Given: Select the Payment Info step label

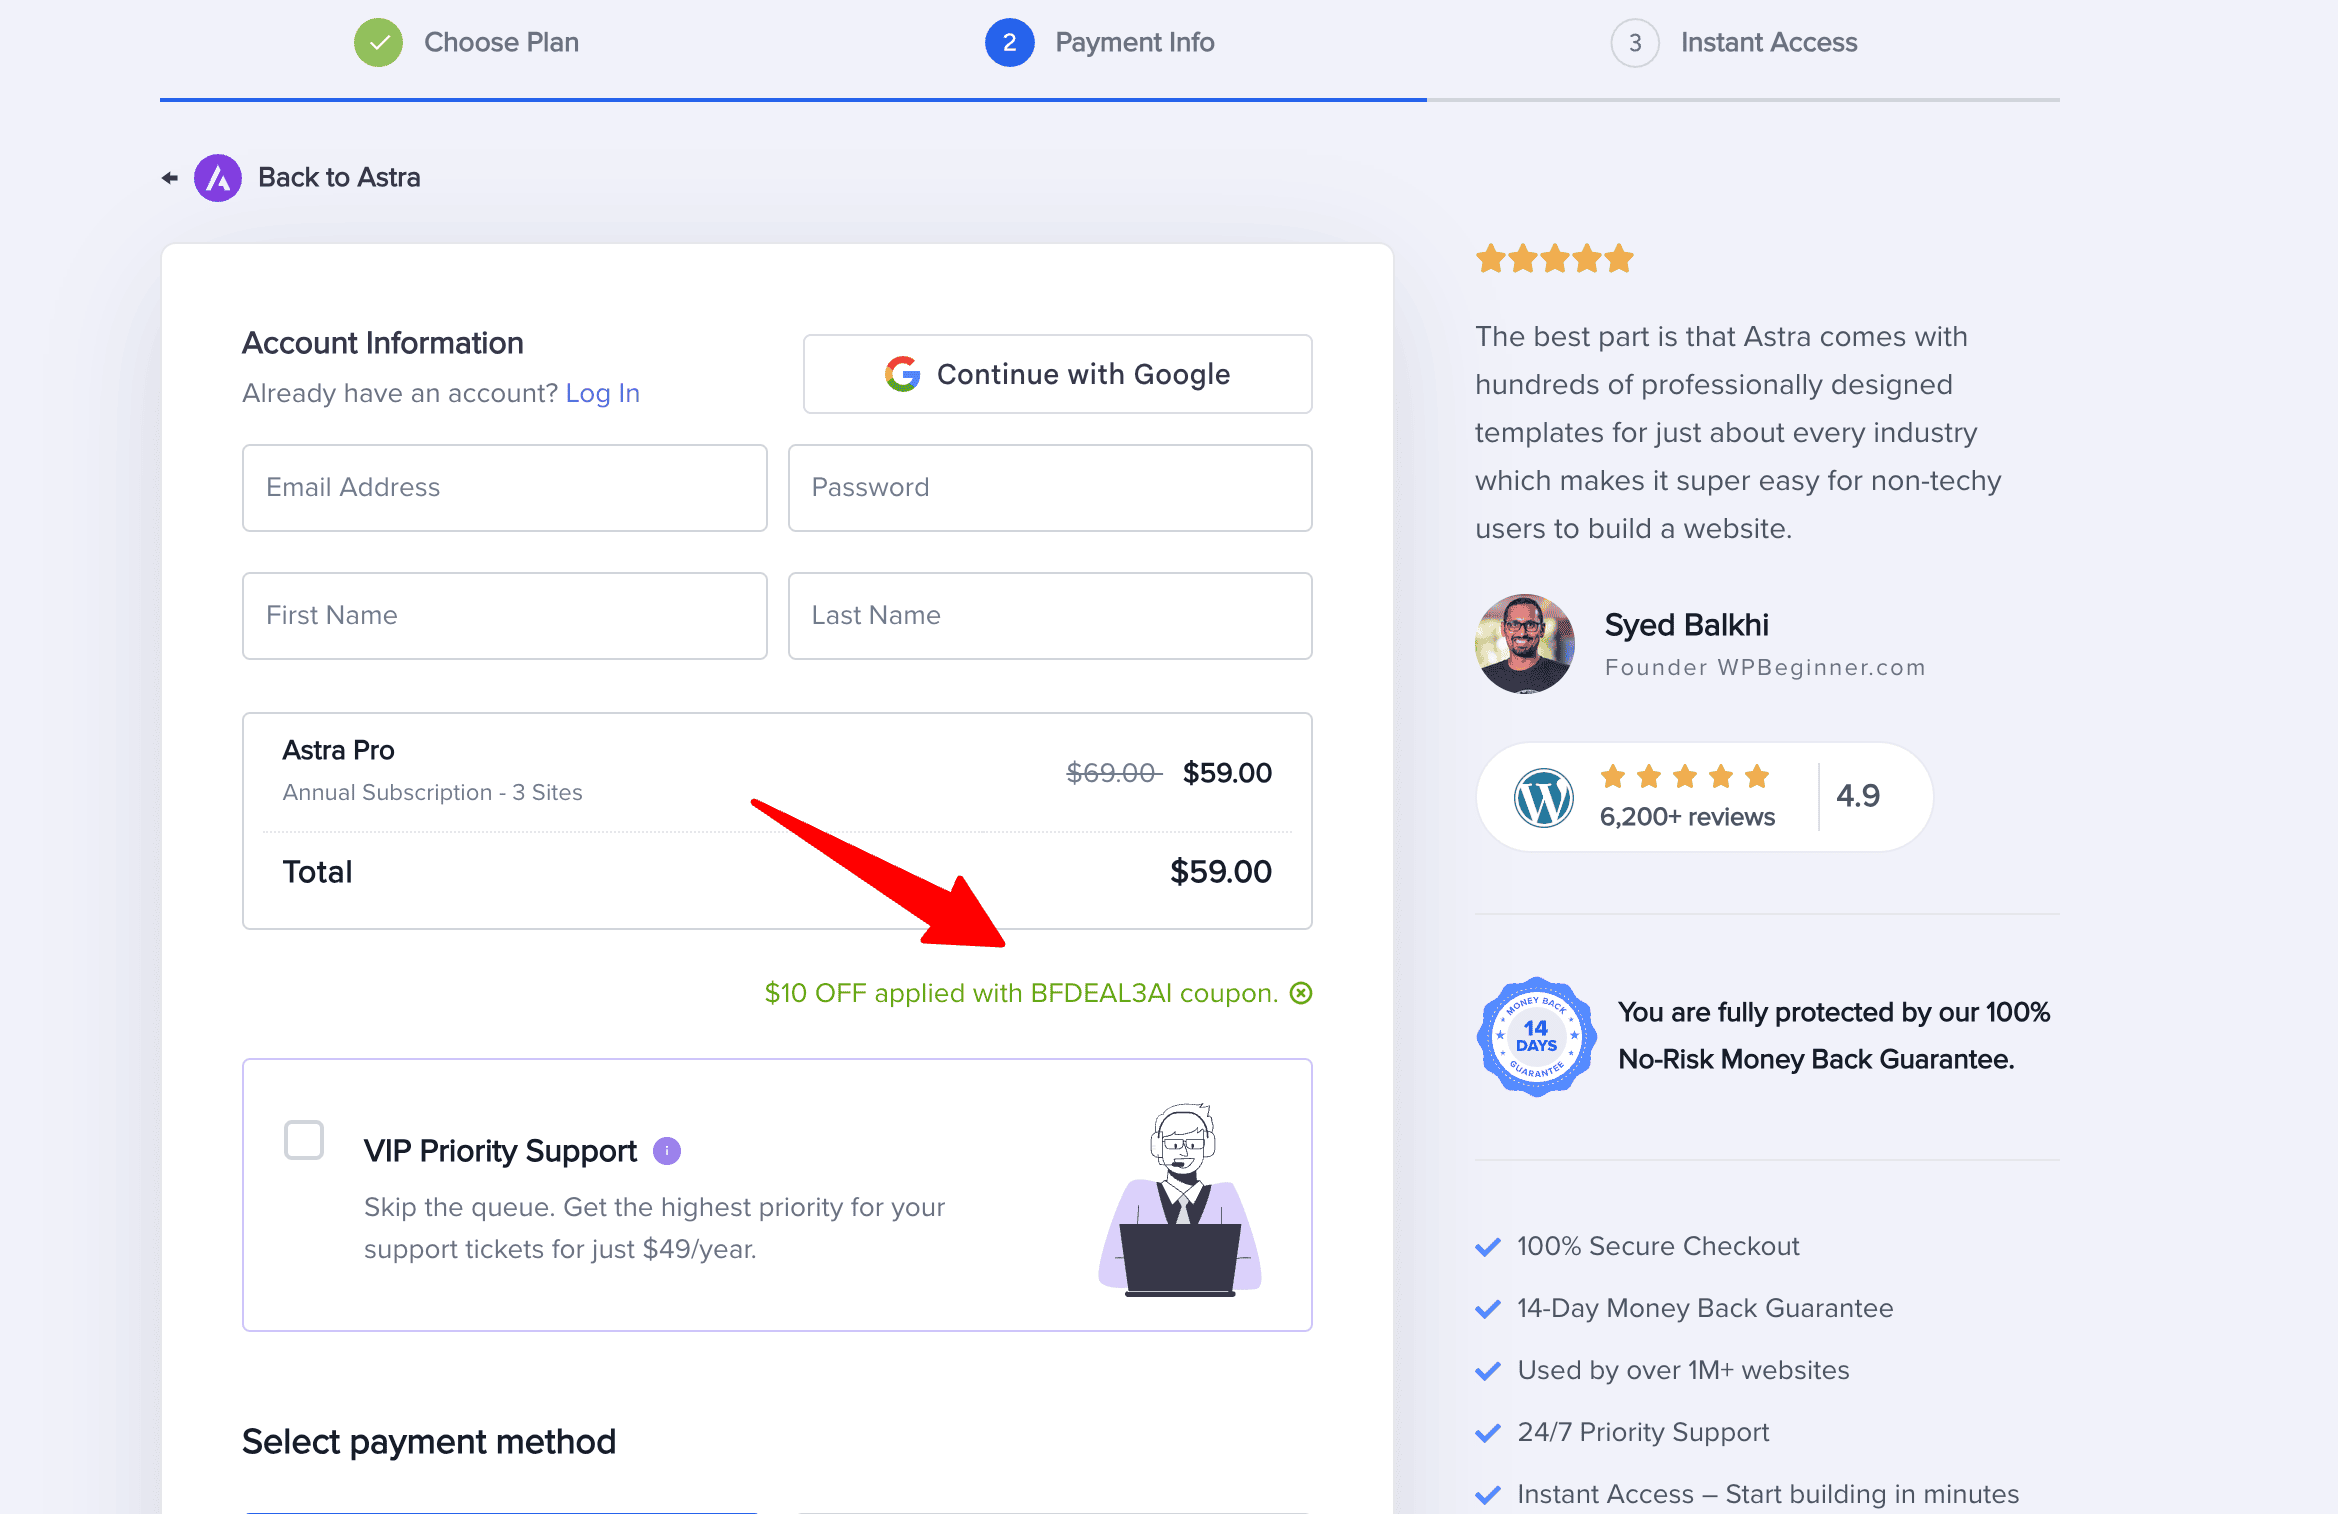Looking at the screenshot, I should point(1135,43).
